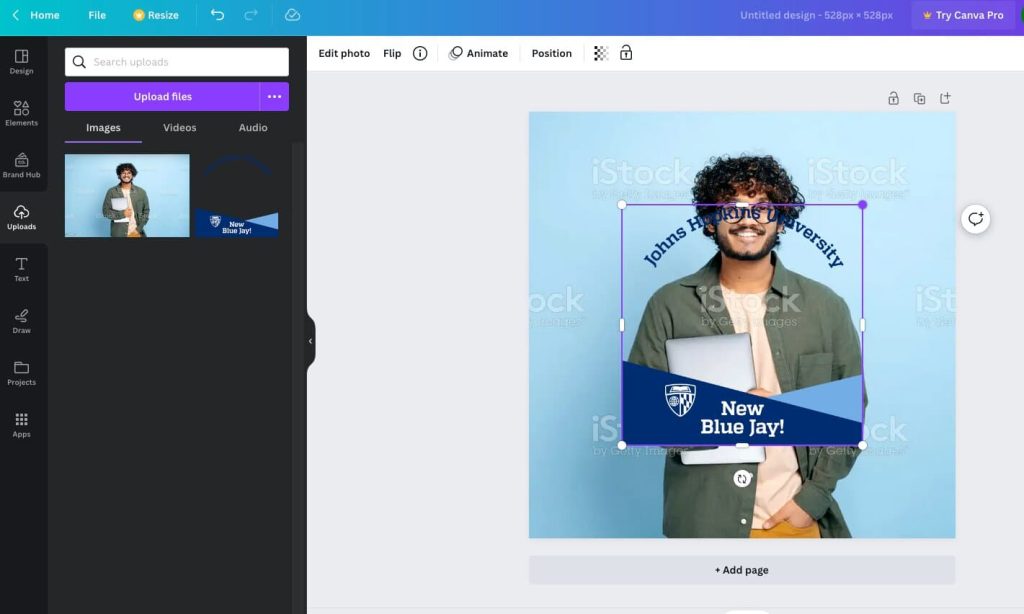This screenshot has width=1024, height=614.
Task: Select the man with laptop thumbnail
Action: pyautogui.click(x=127, y=195)
